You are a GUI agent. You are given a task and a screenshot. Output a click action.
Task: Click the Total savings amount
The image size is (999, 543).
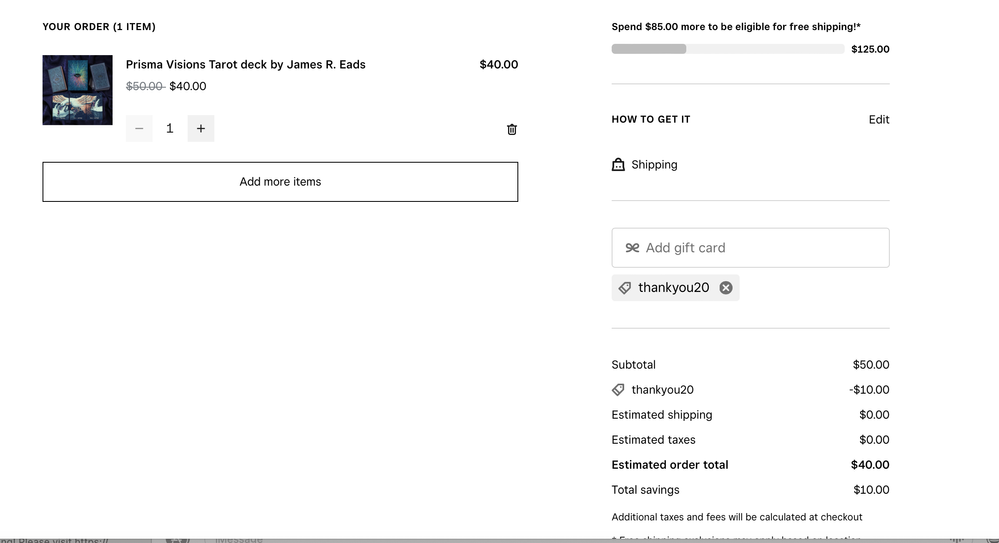(x=870, y=490)
